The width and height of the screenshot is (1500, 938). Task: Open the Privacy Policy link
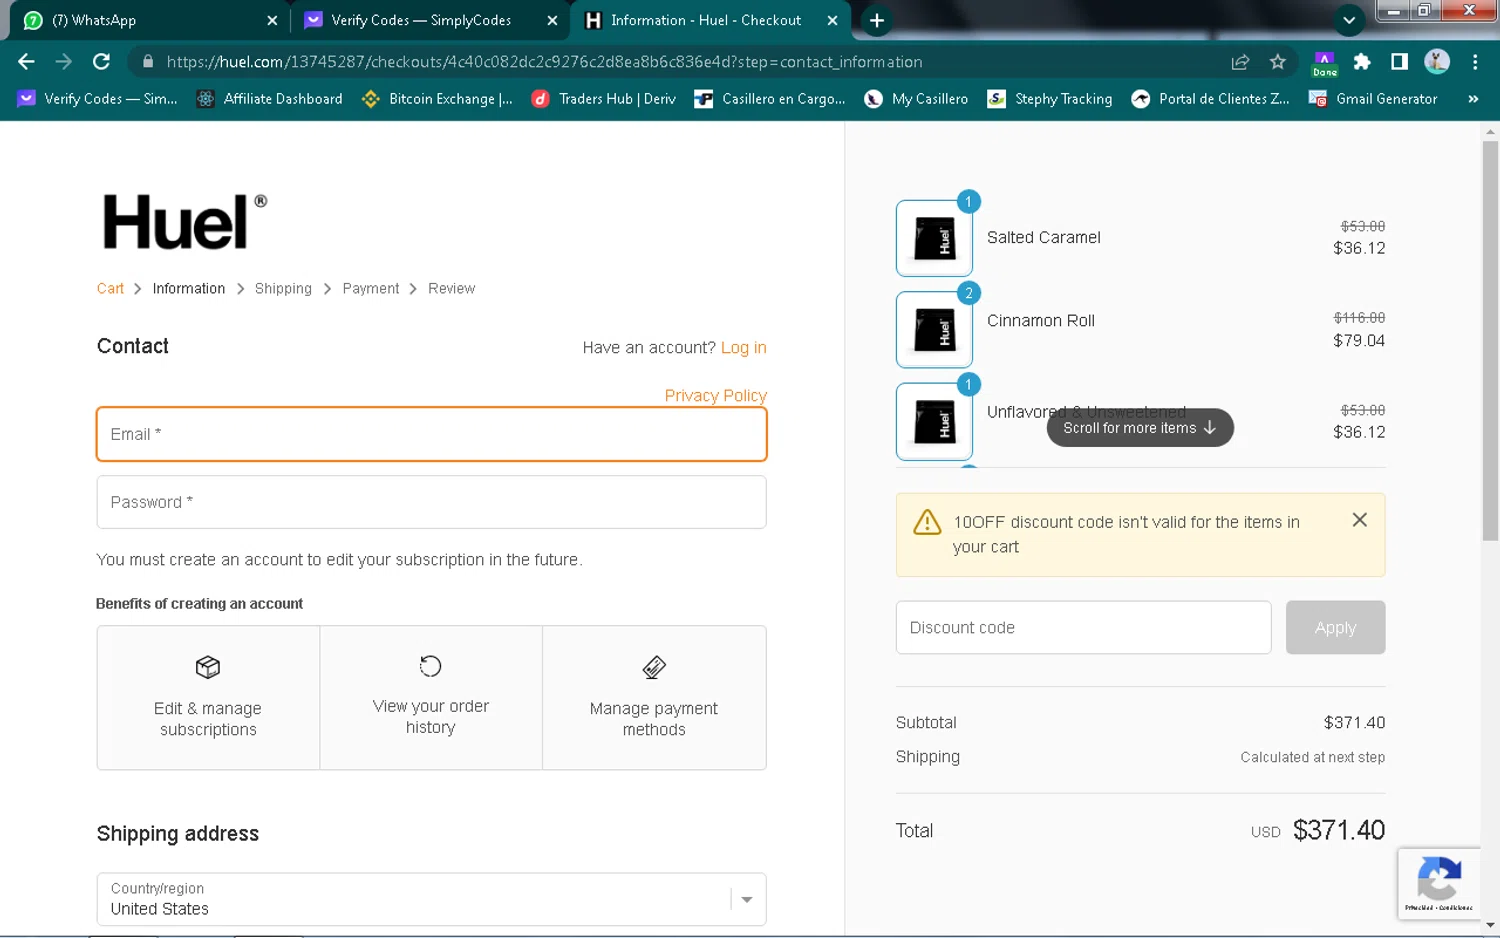716,395
